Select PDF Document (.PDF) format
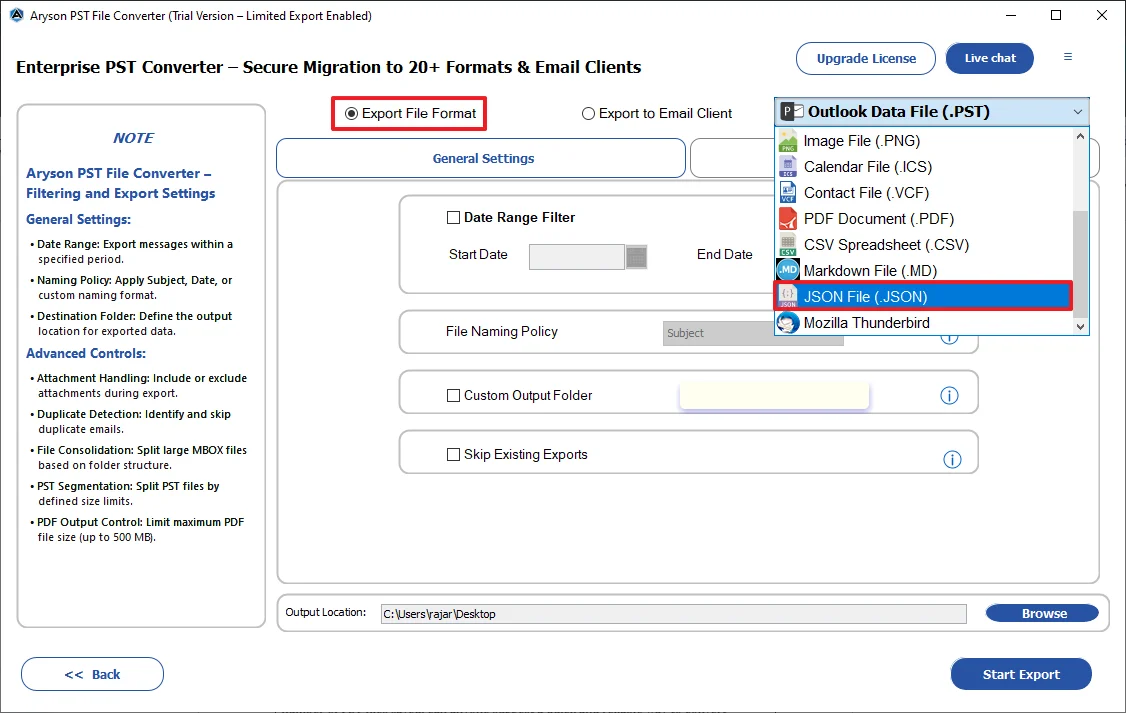Viewport: 1126px width, 713px height. coord(923,218)
